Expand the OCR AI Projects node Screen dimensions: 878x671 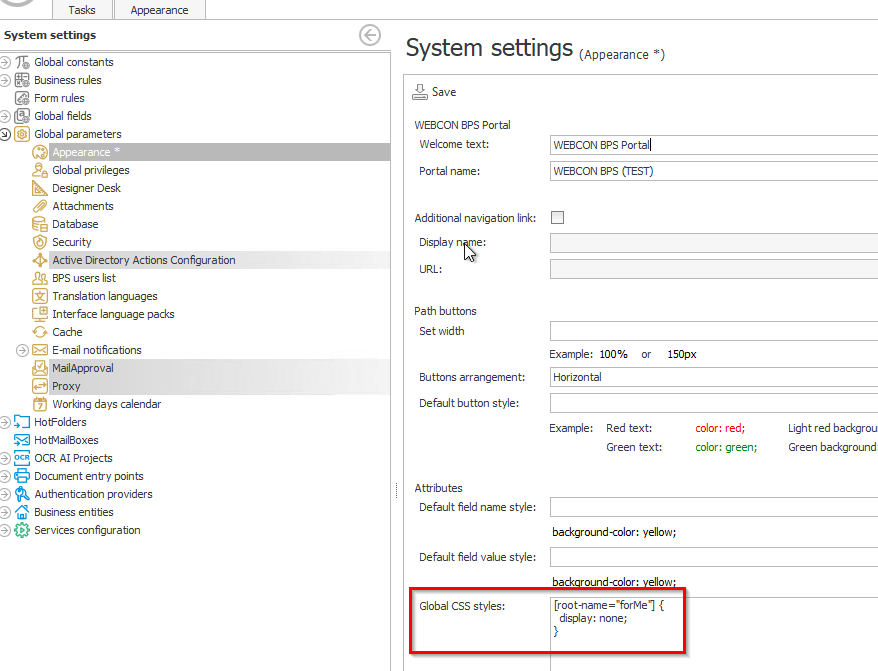pyautogui.click(x=5, y=458)
